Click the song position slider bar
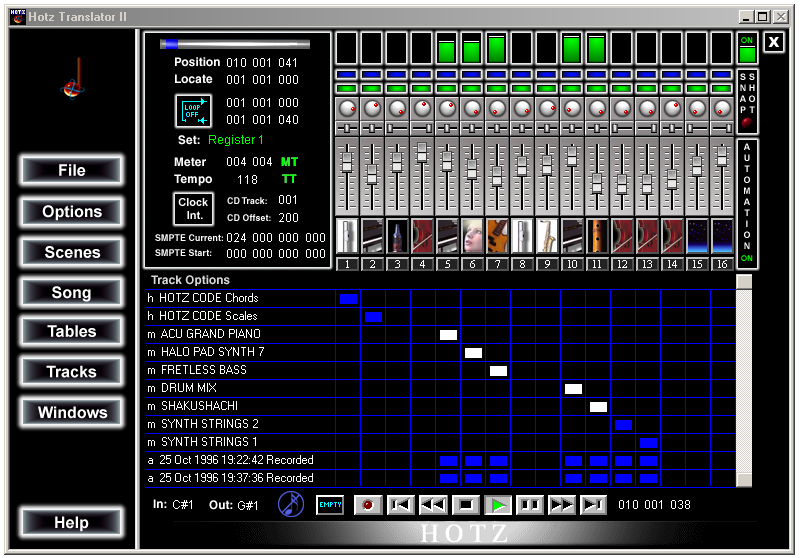 pyautogui.click(x=235, y=44)
